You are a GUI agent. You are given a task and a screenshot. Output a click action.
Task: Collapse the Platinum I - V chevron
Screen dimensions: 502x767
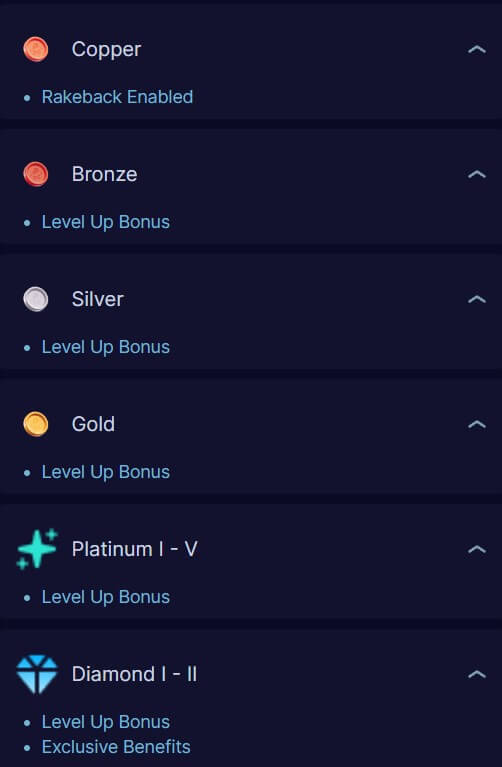[477, 549]
